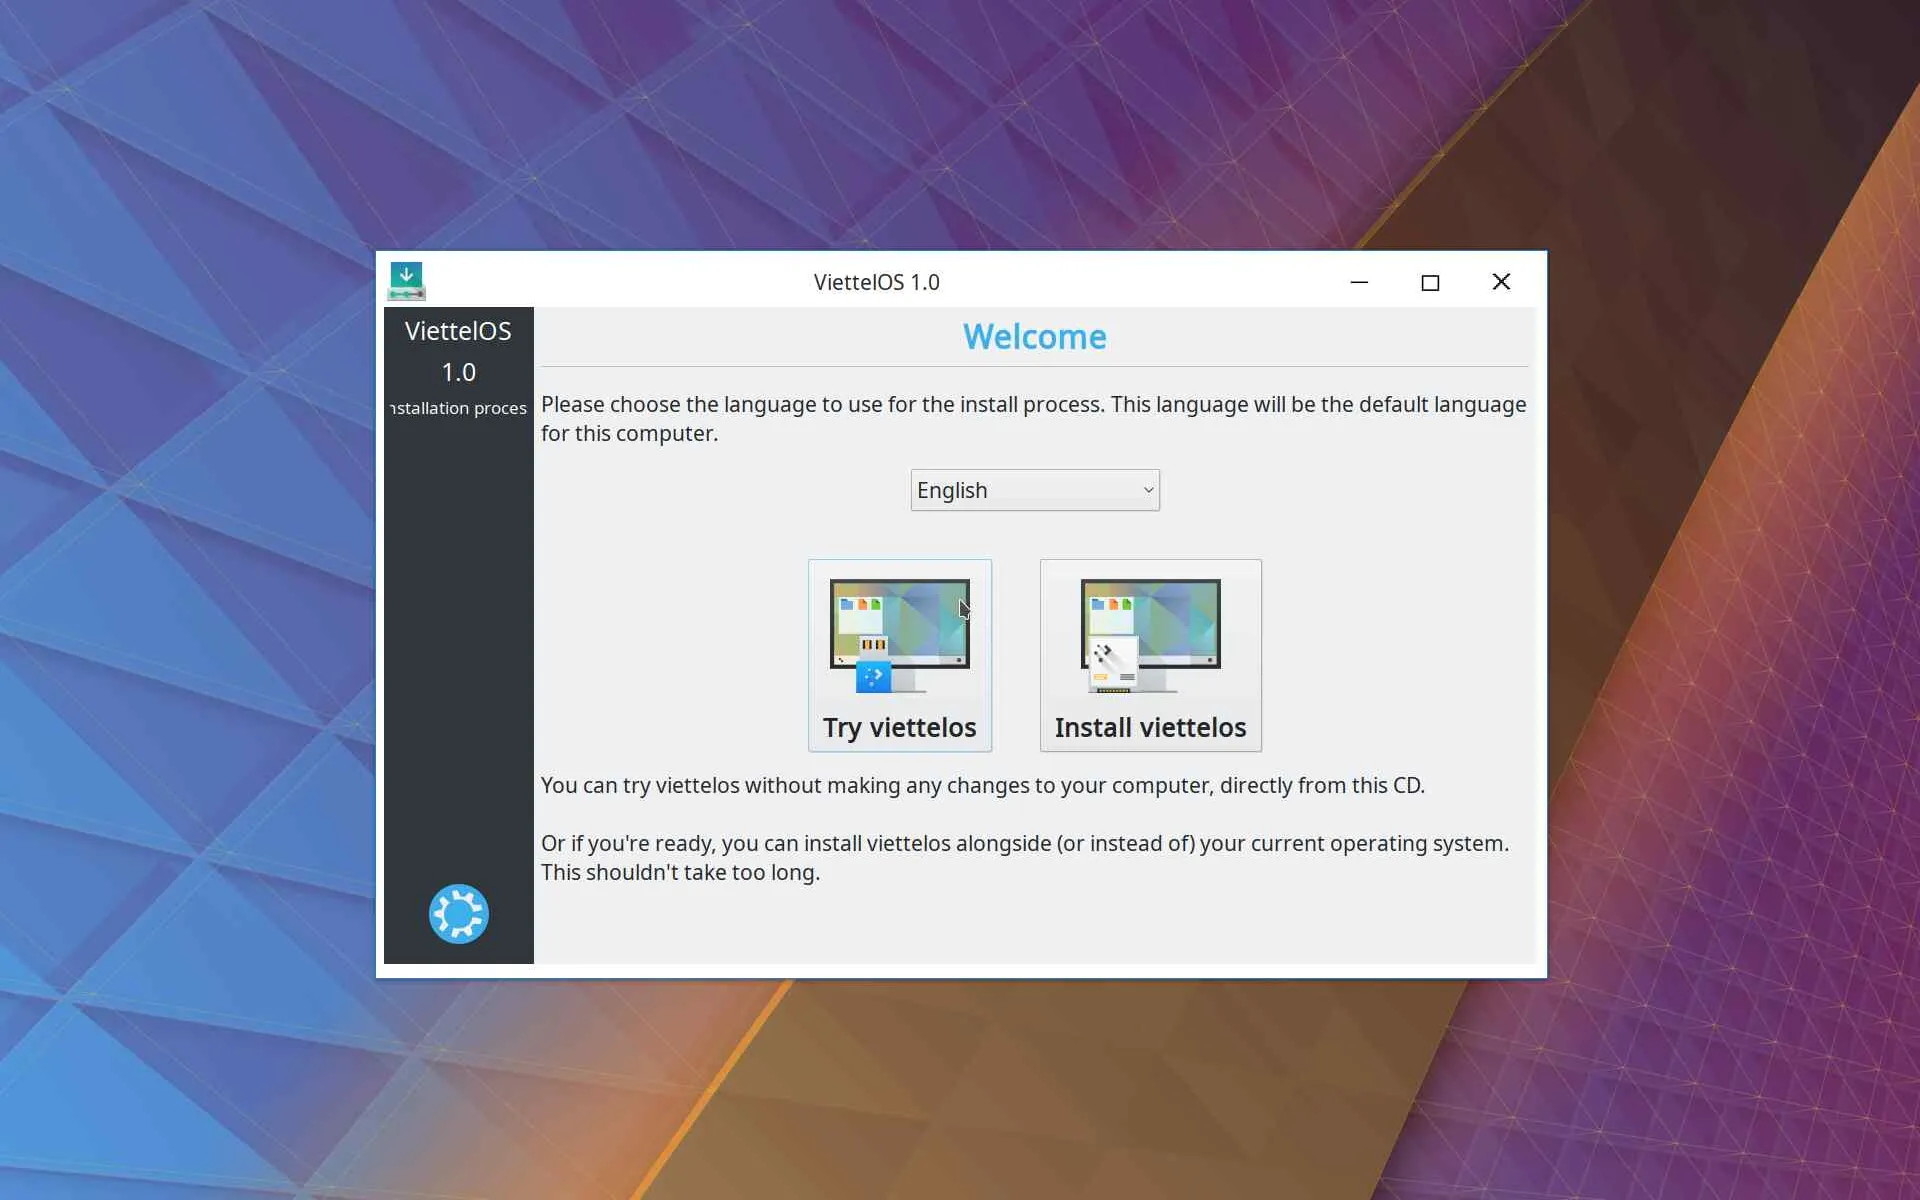Click the monitor with hard drive icon
Viewport: 1920px width, 1200px height.
point(1150,636)
